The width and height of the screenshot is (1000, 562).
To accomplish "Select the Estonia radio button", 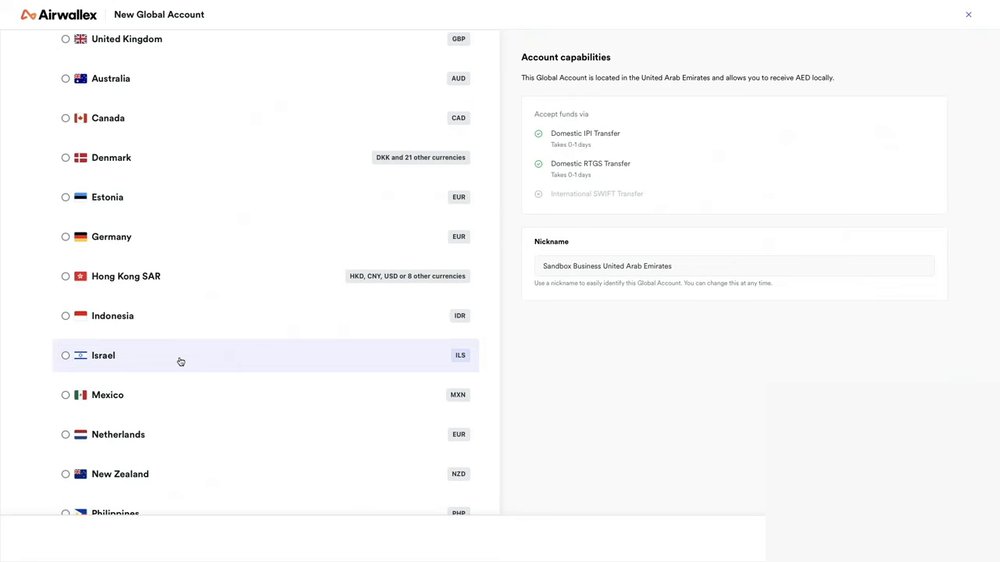I will pos(66,197).
